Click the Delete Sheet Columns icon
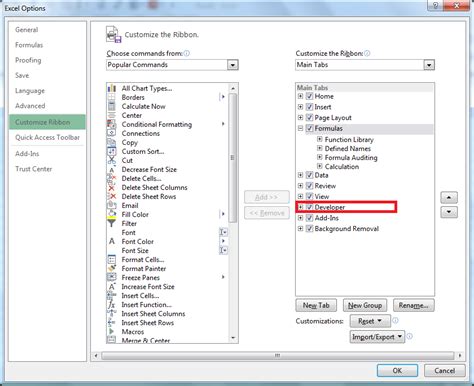The width and height of the screenshot is (474, 386). point(112,187)
